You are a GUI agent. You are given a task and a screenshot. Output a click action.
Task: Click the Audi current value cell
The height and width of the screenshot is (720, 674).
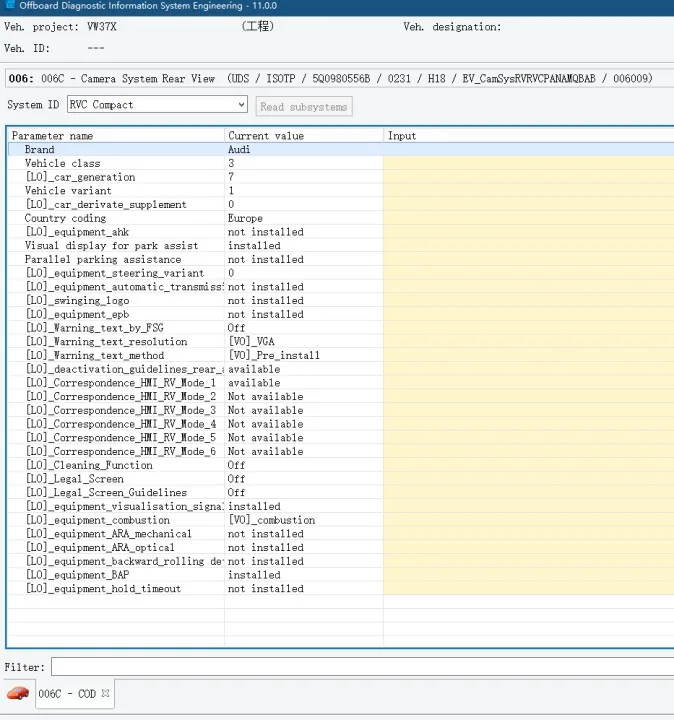point(304,149)
